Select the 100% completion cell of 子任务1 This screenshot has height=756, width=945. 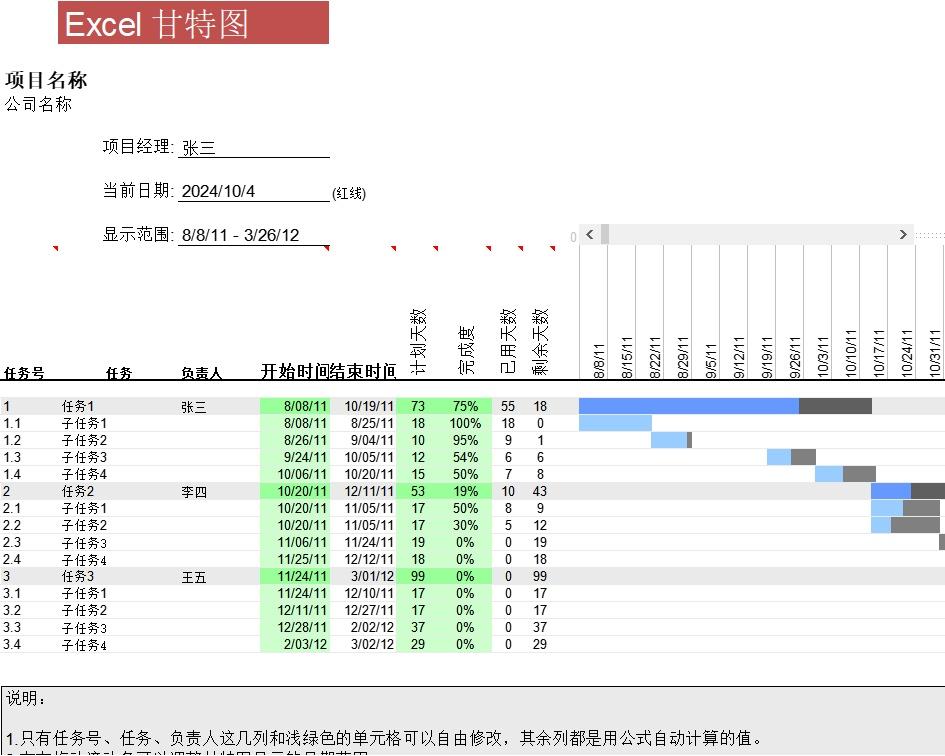click(x=465, y=423)
